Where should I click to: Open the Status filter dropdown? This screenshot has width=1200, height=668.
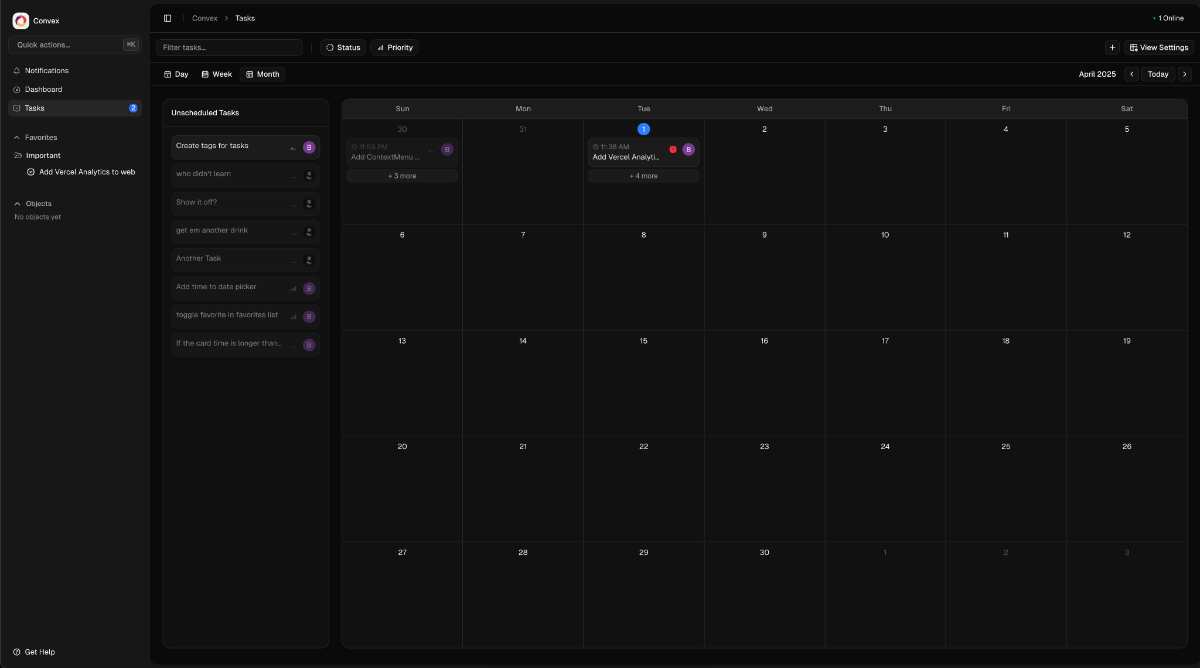[x=343, y=47]
